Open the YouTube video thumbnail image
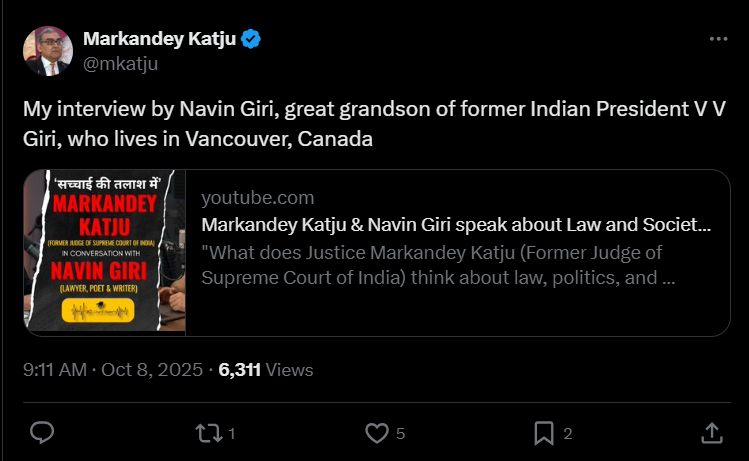Viewport: 749px width, 461px height. [105, 253]
